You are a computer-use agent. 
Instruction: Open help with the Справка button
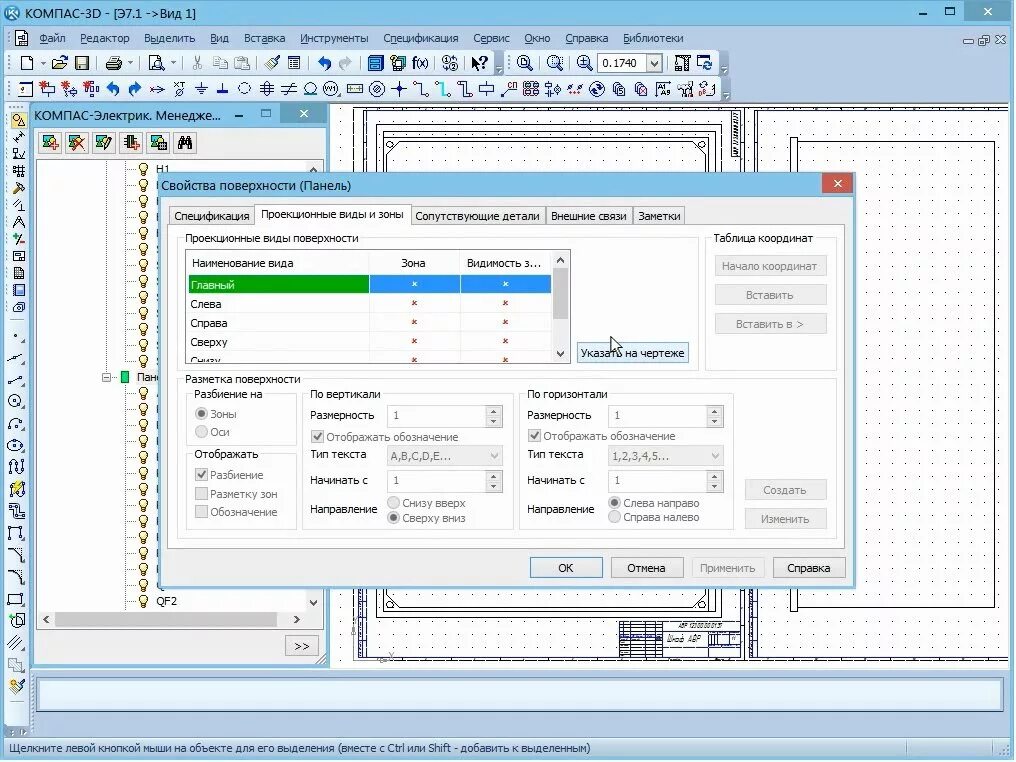pos(809,568)
